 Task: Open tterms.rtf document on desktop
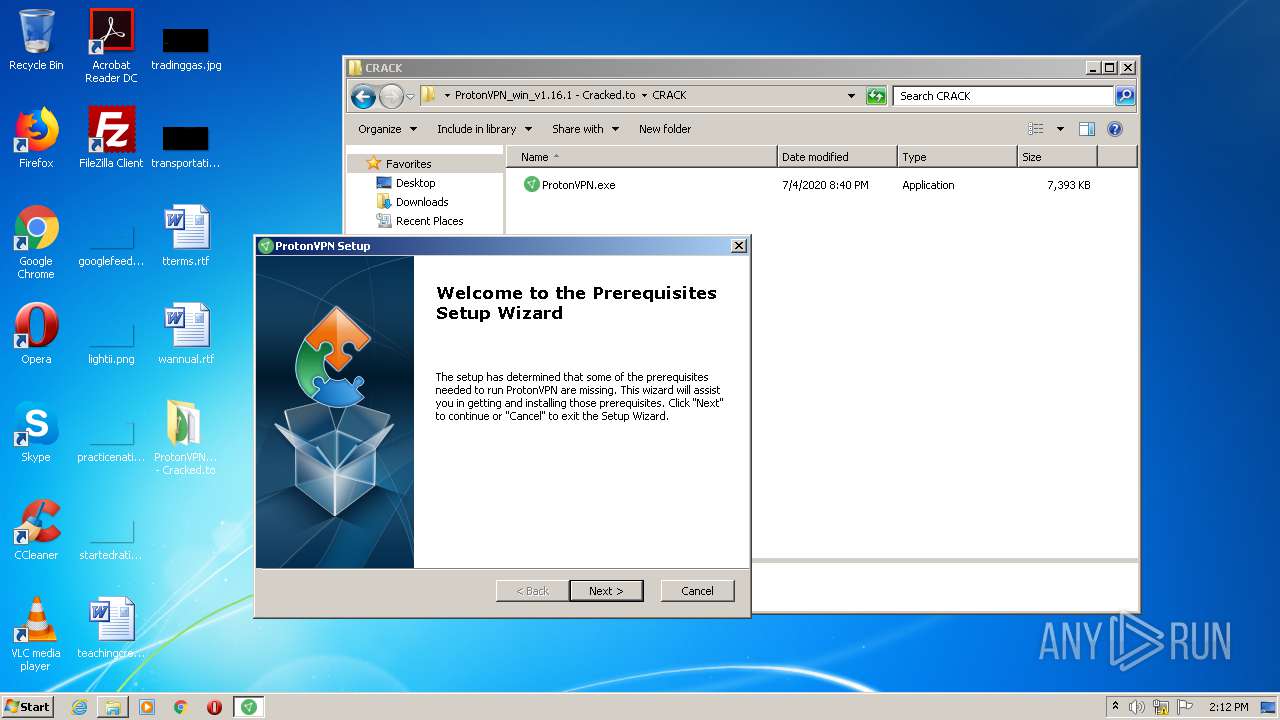point(186,236)
